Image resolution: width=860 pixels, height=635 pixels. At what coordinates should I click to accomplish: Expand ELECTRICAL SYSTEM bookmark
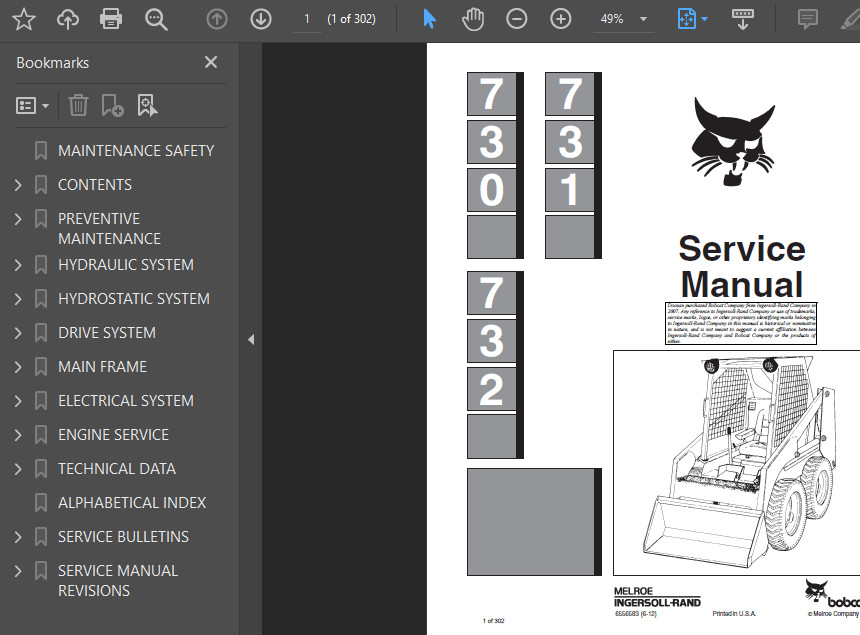(x=18, y=401)
